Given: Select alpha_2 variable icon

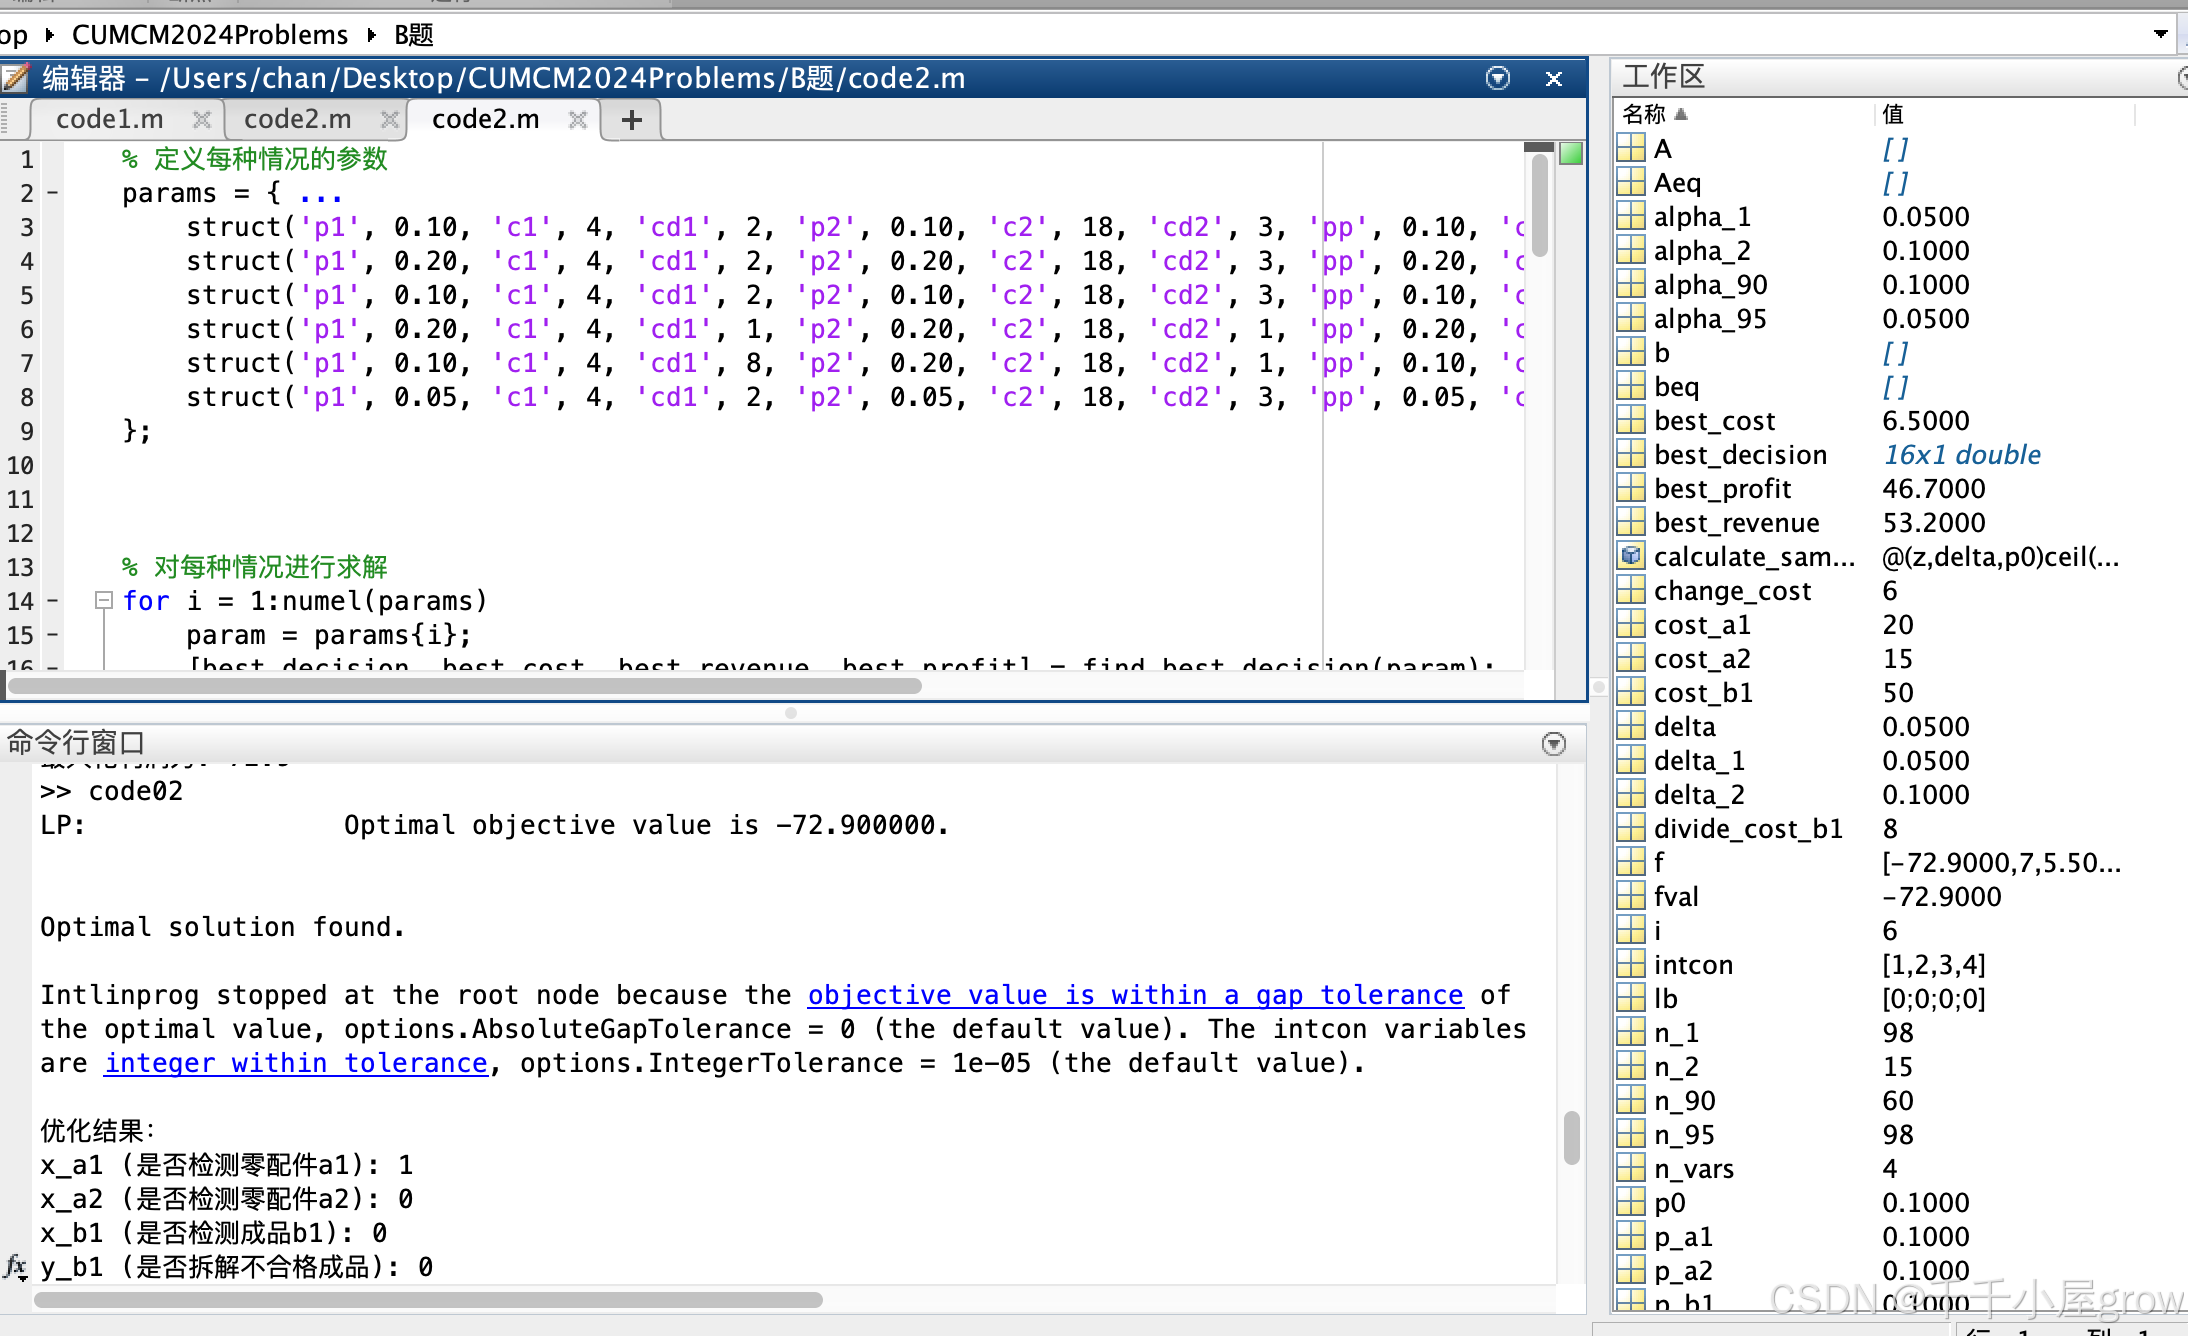Looking at the screenshot, I should [x=1631, y=250].
